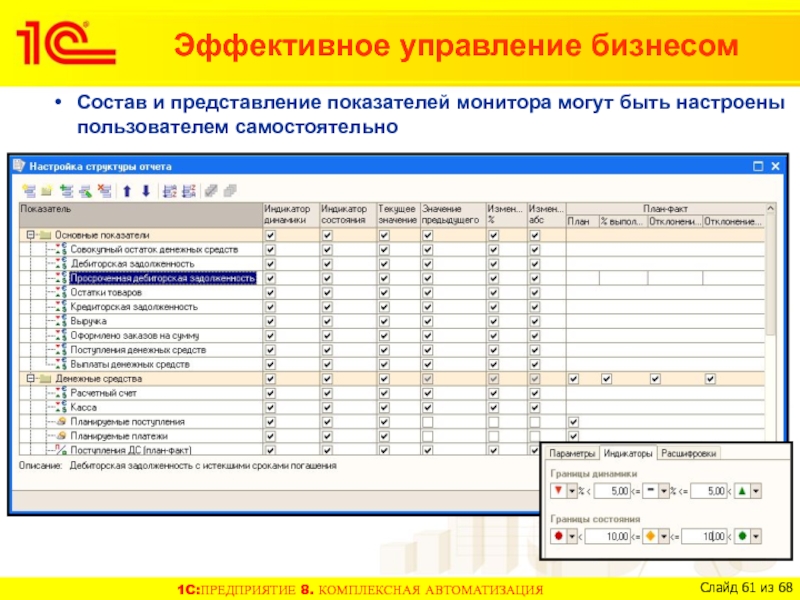Collapse the Денежные средства tree group
This screenshot has width=800, height=600.
pos(31,379)
